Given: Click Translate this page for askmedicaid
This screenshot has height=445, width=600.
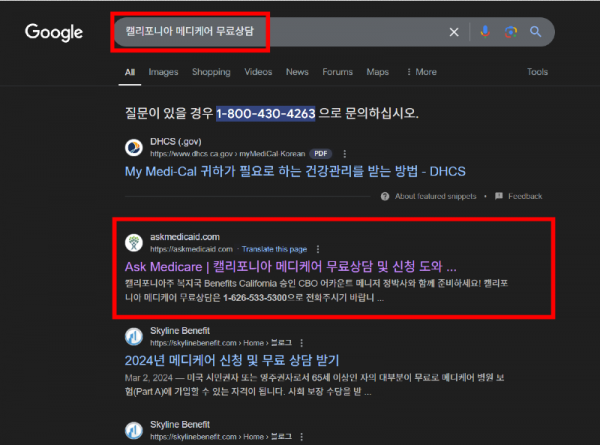Looking at the screenshot, I should pos(274,248).
